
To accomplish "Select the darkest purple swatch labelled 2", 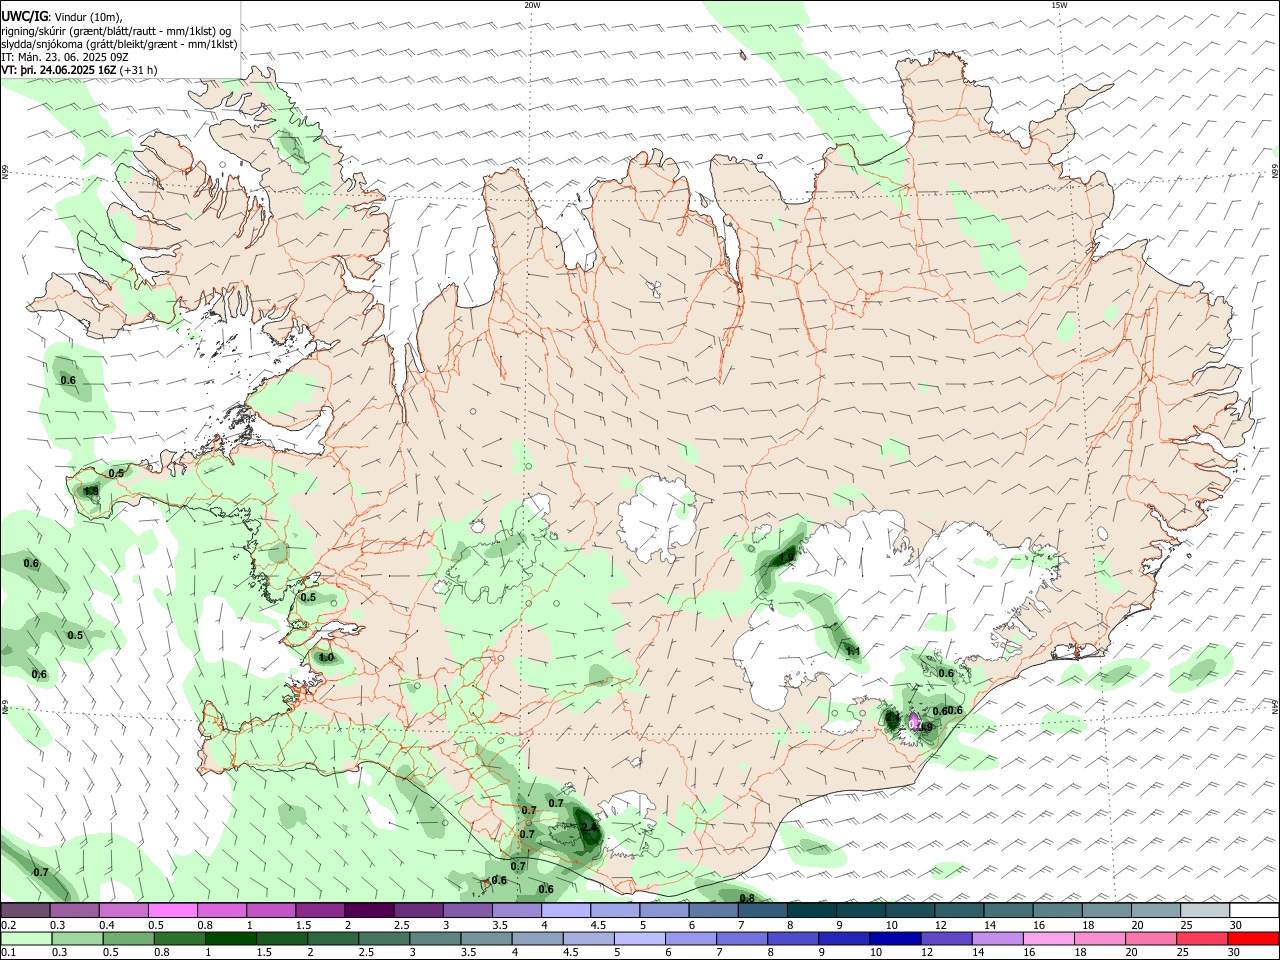I will (368, 910).
